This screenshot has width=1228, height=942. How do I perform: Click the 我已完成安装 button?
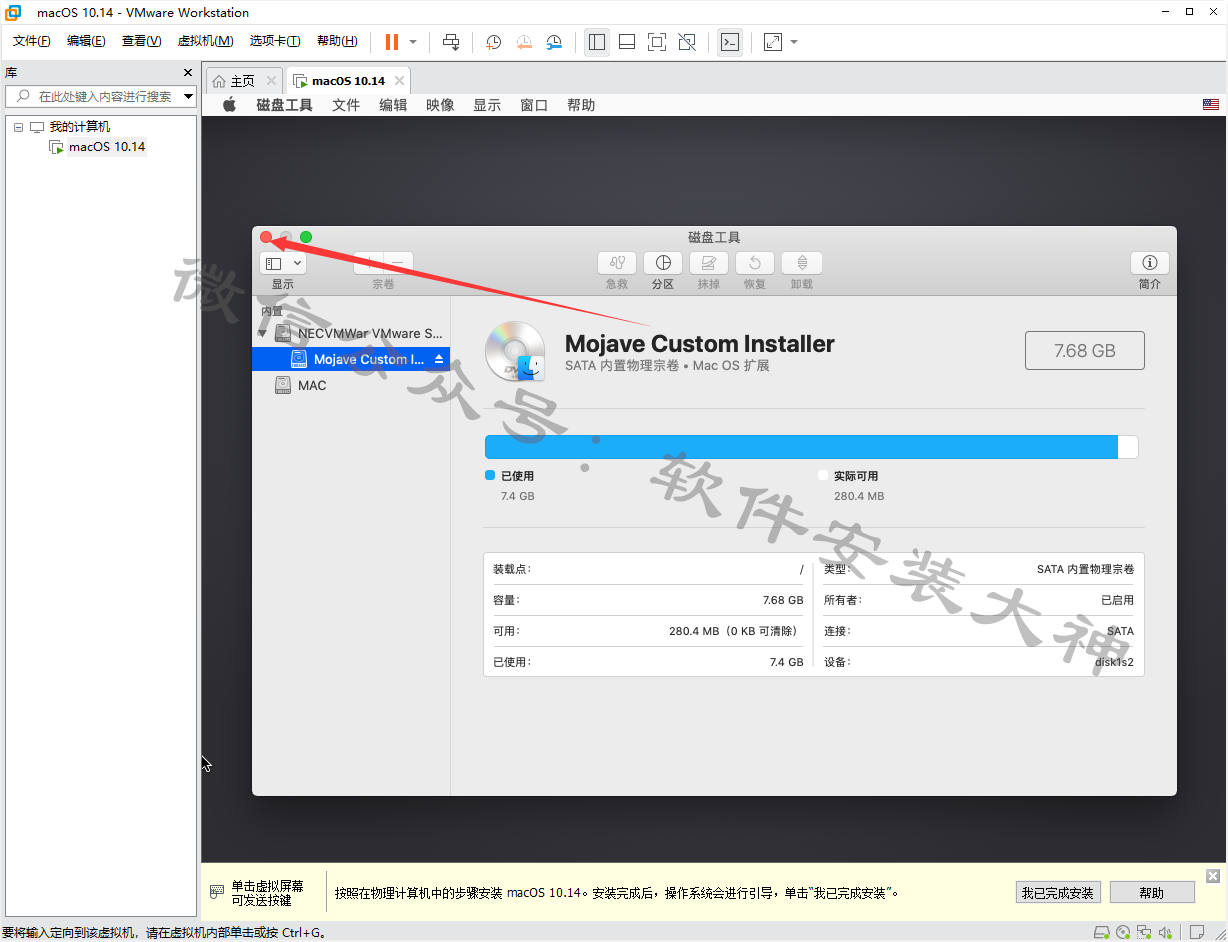click(x=1058, y=892)
